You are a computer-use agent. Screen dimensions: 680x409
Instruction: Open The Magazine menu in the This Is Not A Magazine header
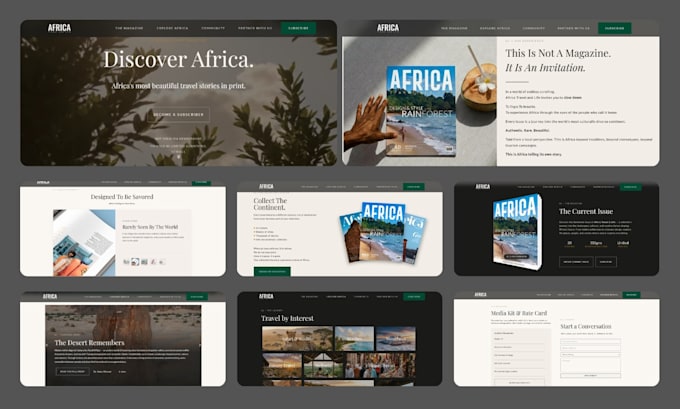[454, 28]
